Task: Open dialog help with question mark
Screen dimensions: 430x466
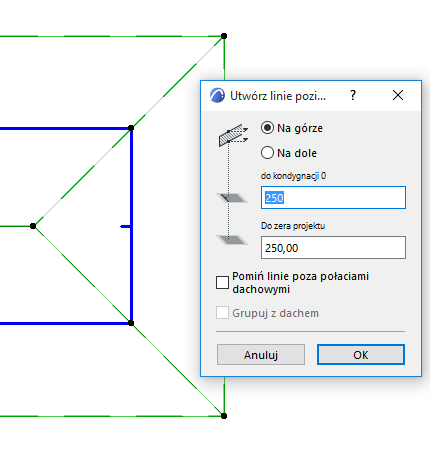Action: click(353, 96)
